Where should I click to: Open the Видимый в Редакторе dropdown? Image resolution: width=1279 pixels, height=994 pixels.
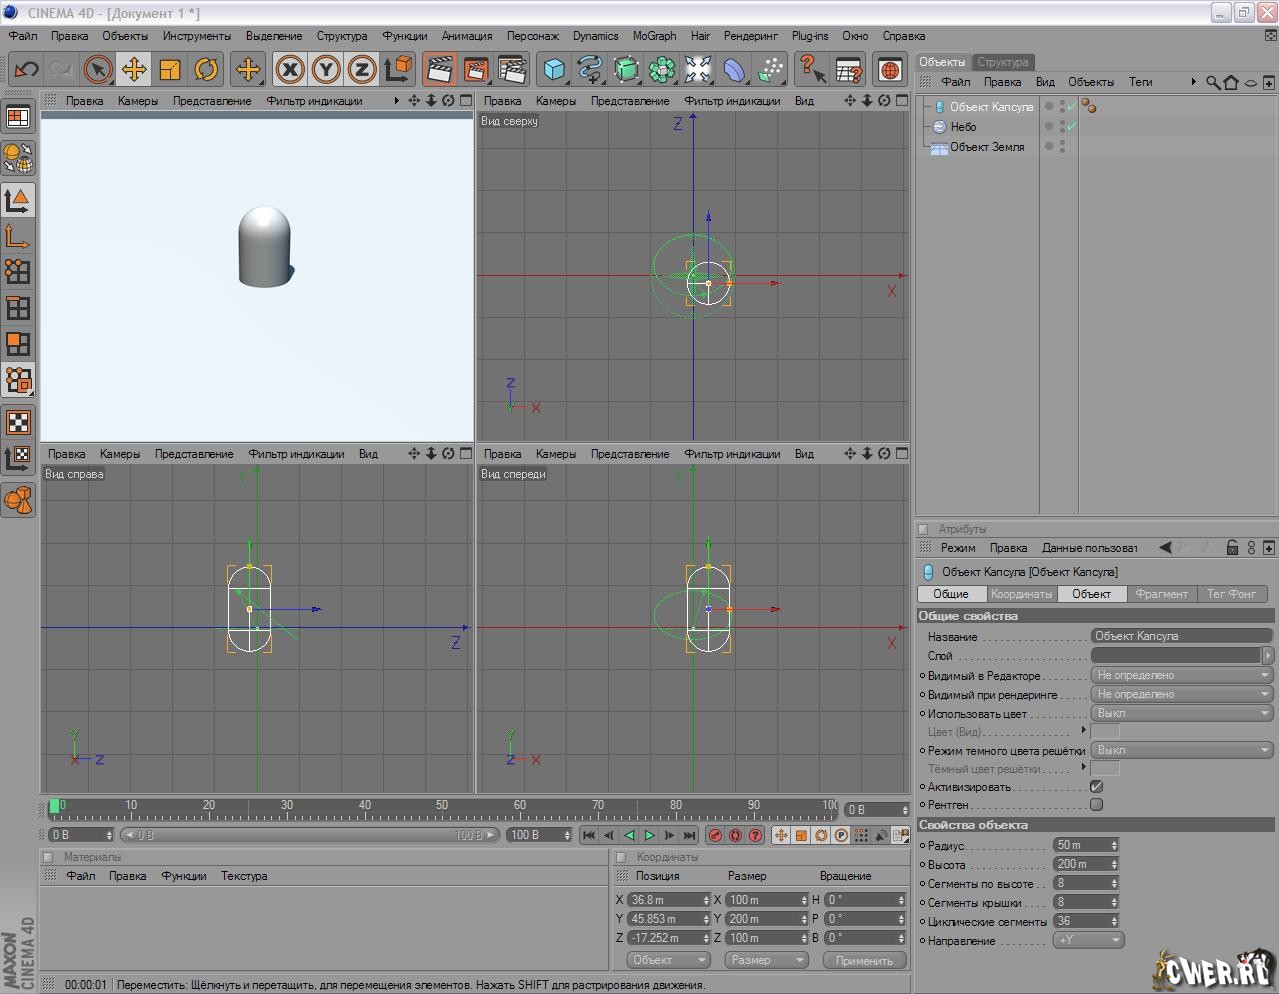[1181, 675]
